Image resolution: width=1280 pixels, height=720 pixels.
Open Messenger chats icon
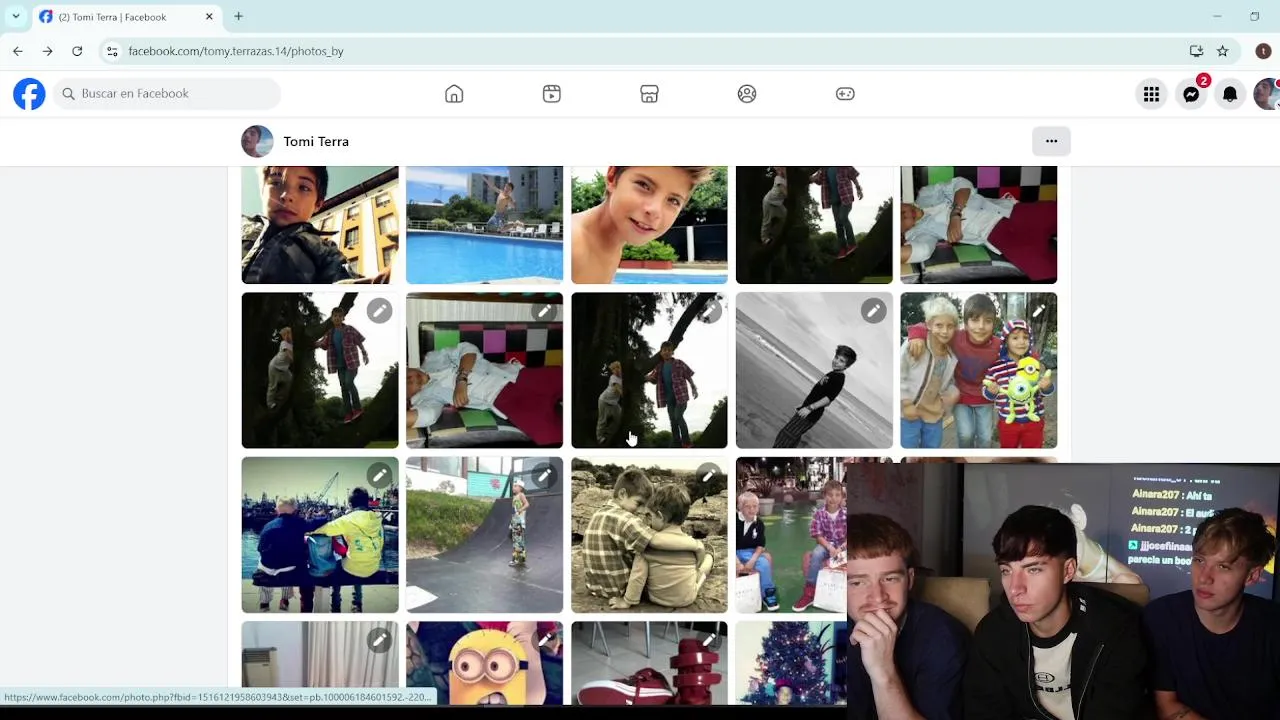pos(1191,94)
